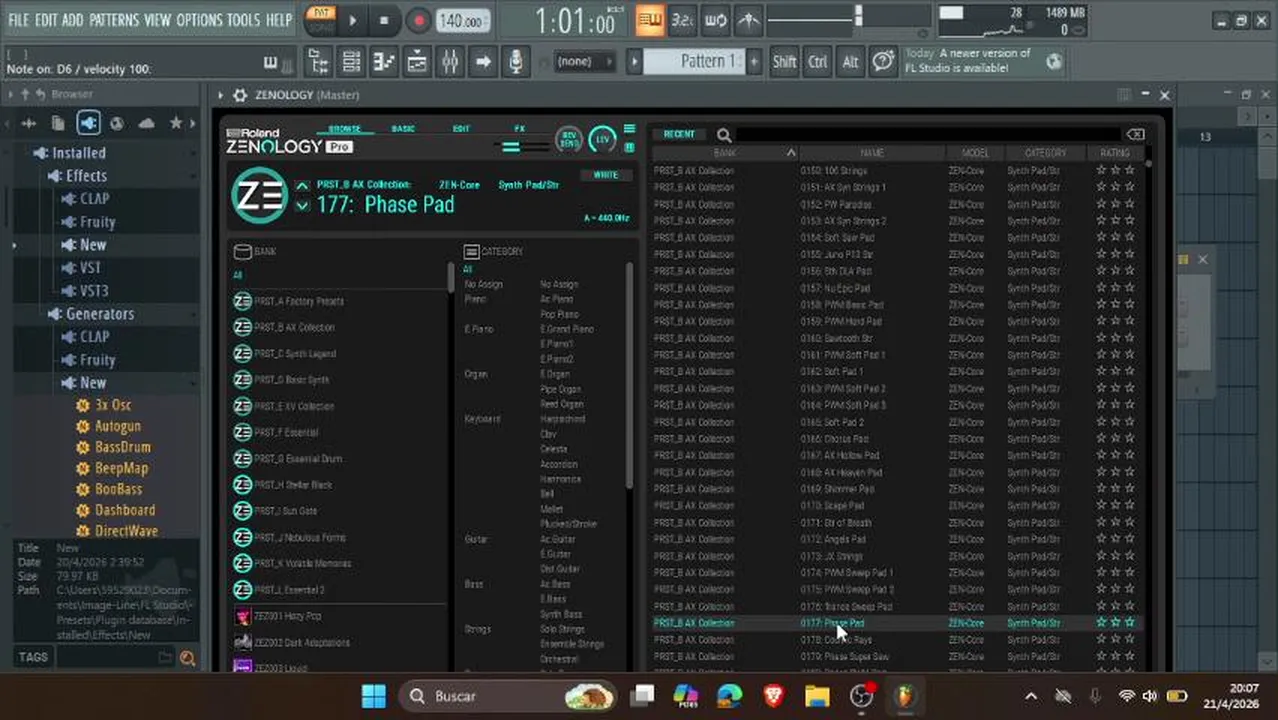The width and height of the screenshot is (1278, 720).
Task: Adjust the master pitch slider
Action: point(858,16)
